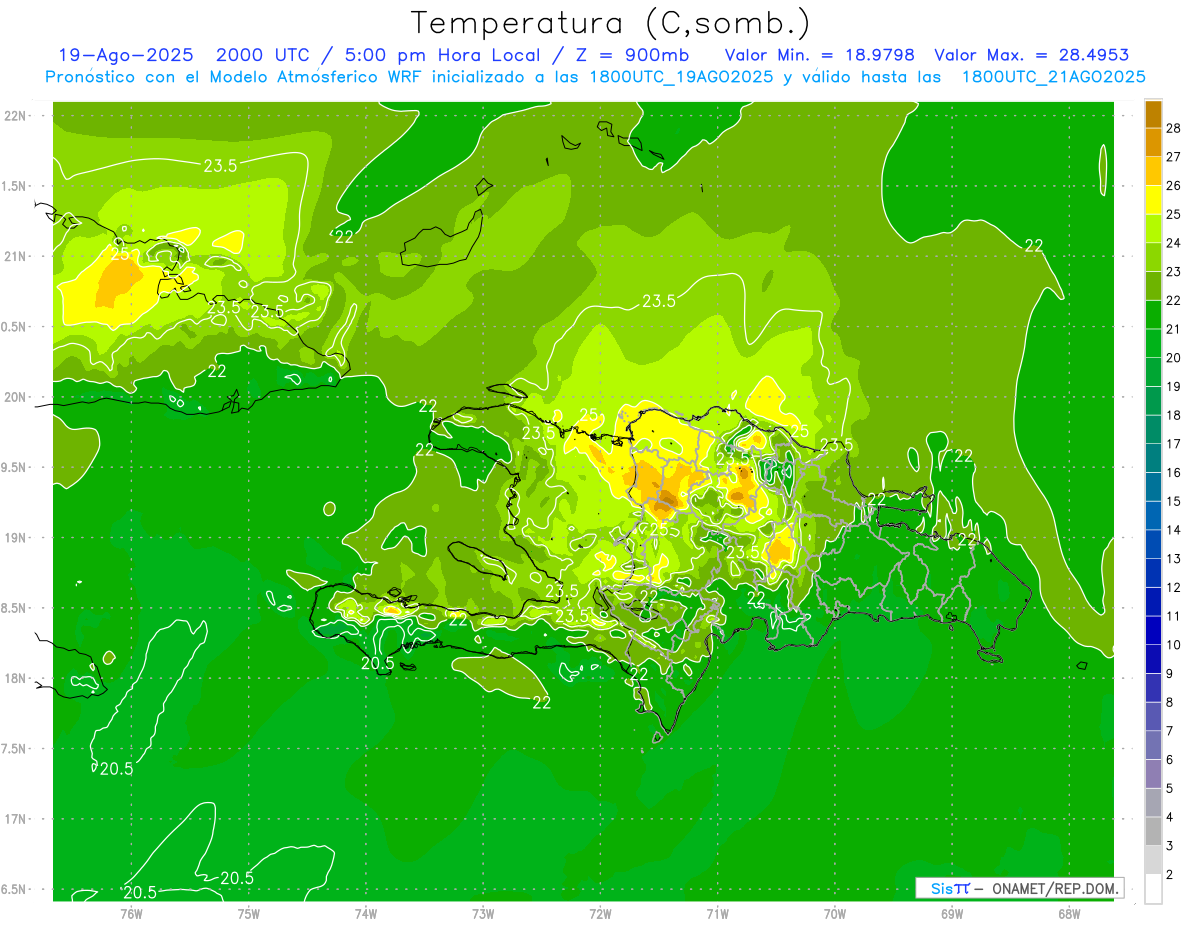Select the date text '19-Ago-2025'
The image size is (1200, 927).
point(126,55)
